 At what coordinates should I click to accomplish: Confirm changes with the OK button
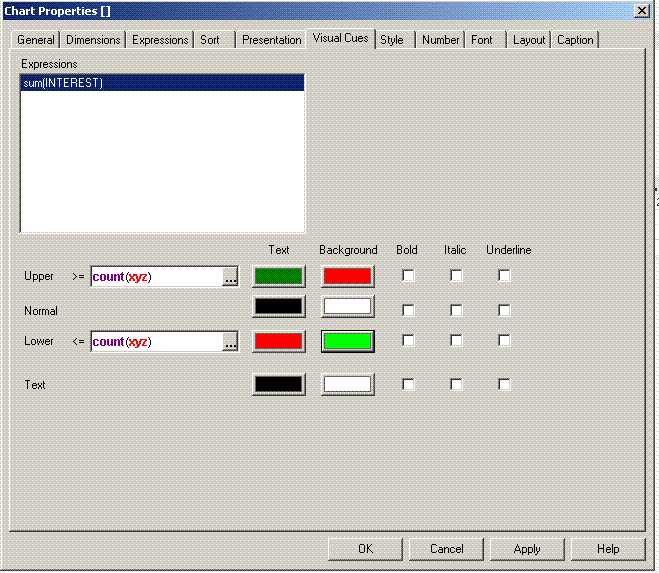(x=365, y=549)
